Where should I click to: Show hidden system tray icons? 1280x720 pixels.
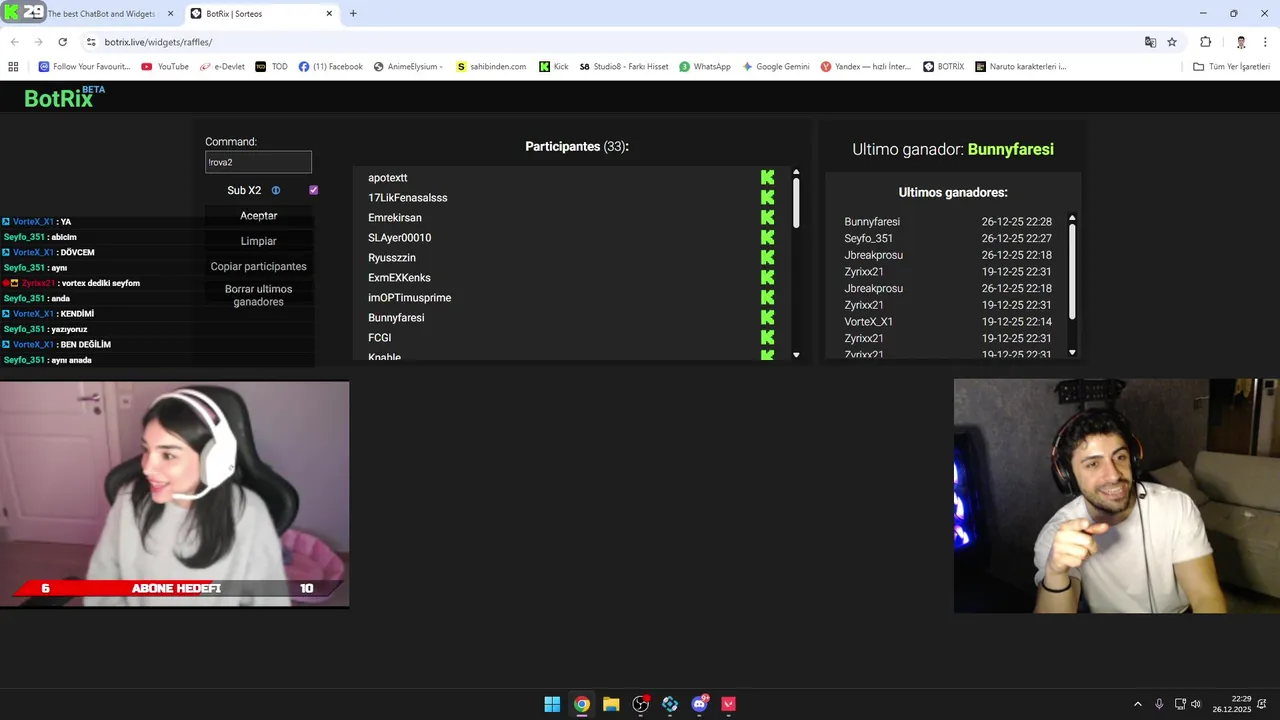point(1137,704)
